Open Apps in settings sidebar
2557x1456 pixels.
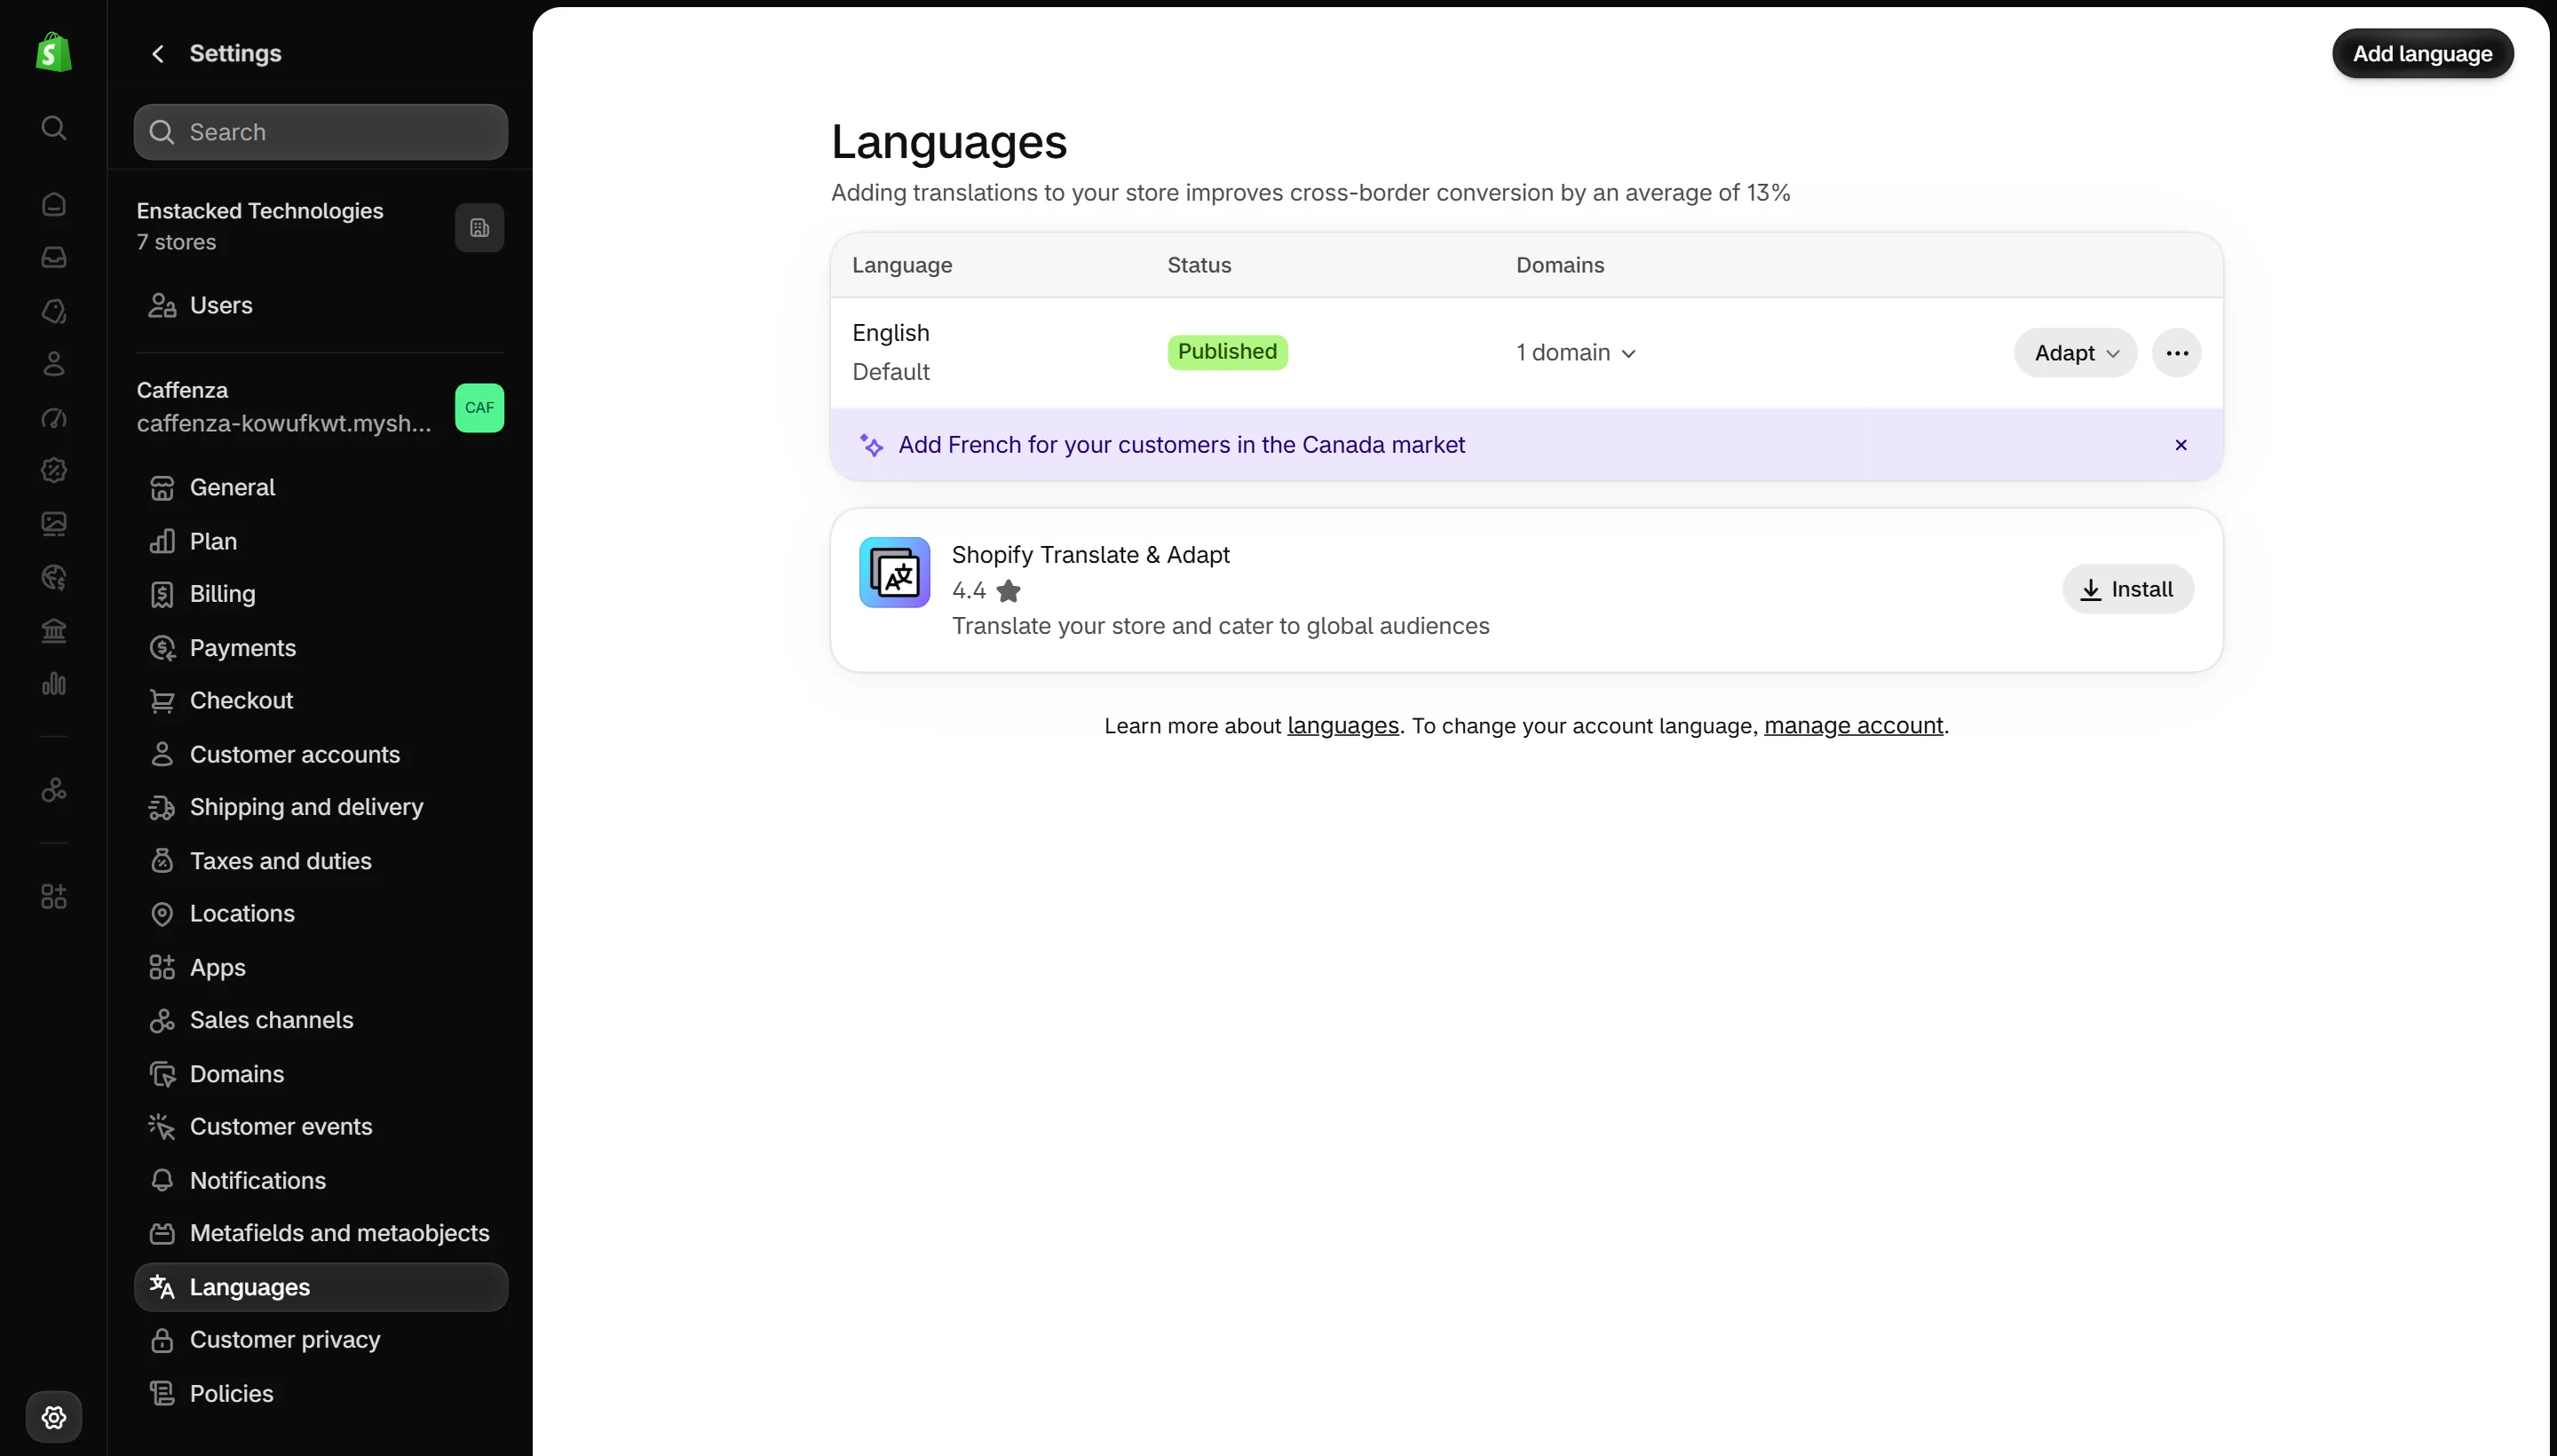point(321,967)
